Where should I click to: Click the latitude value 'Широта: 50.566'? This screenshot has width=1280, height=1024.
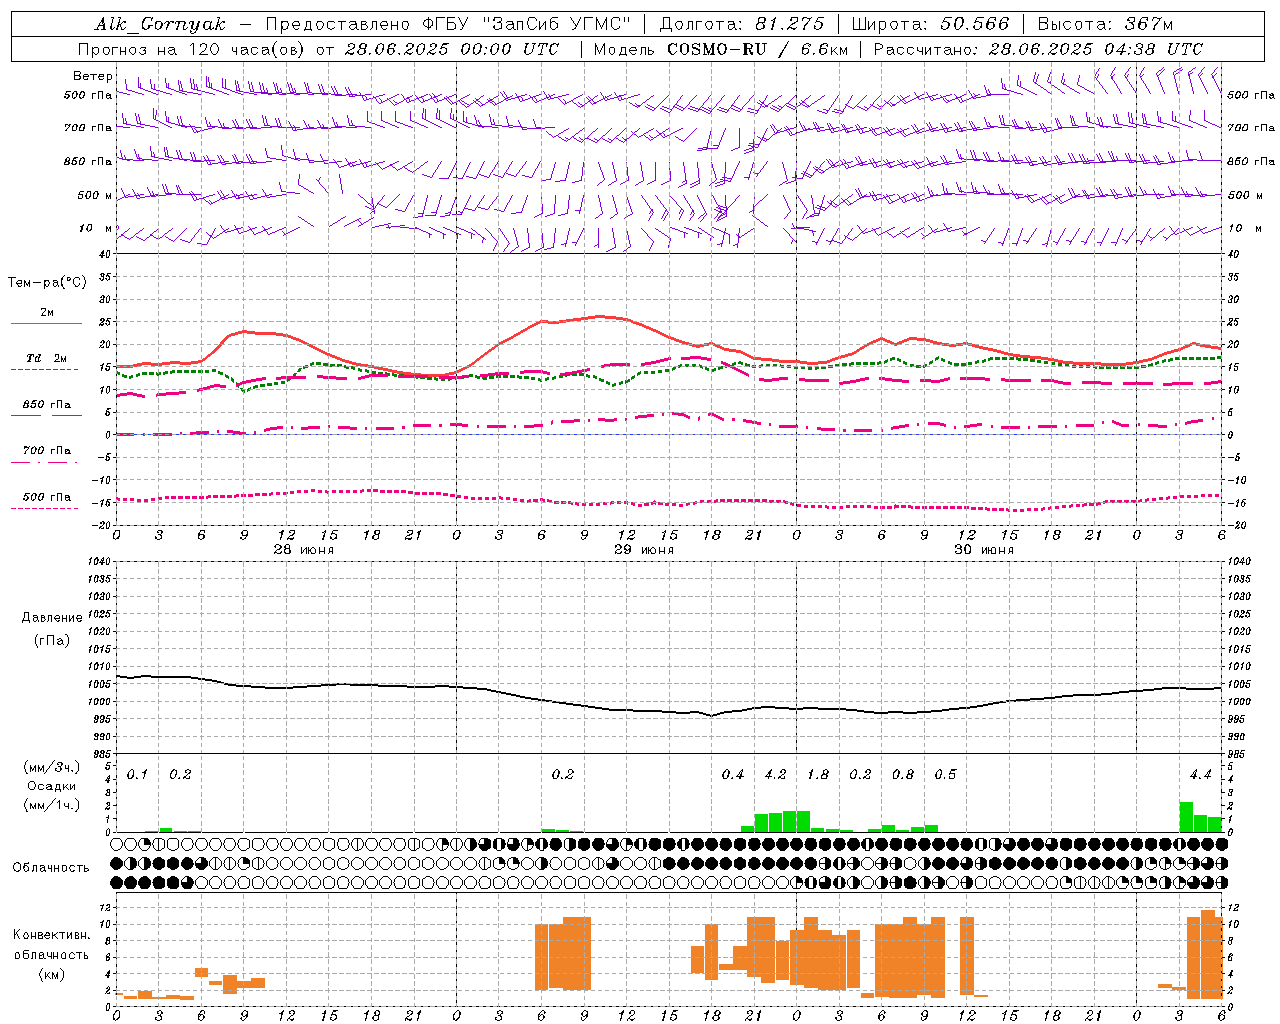[x=930, y=24]
